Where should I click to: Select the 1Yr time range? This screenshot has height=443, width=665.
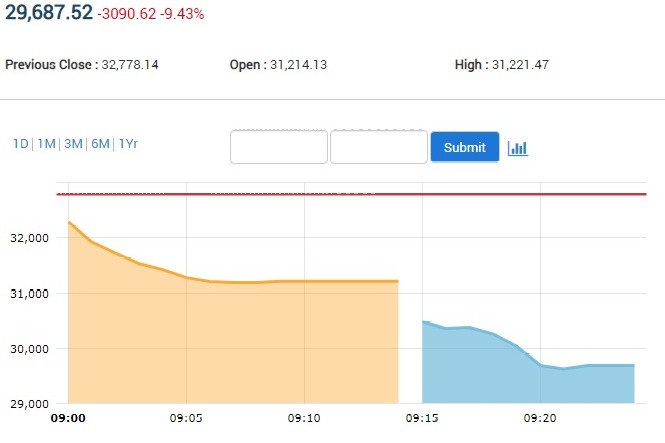[128, 144]
